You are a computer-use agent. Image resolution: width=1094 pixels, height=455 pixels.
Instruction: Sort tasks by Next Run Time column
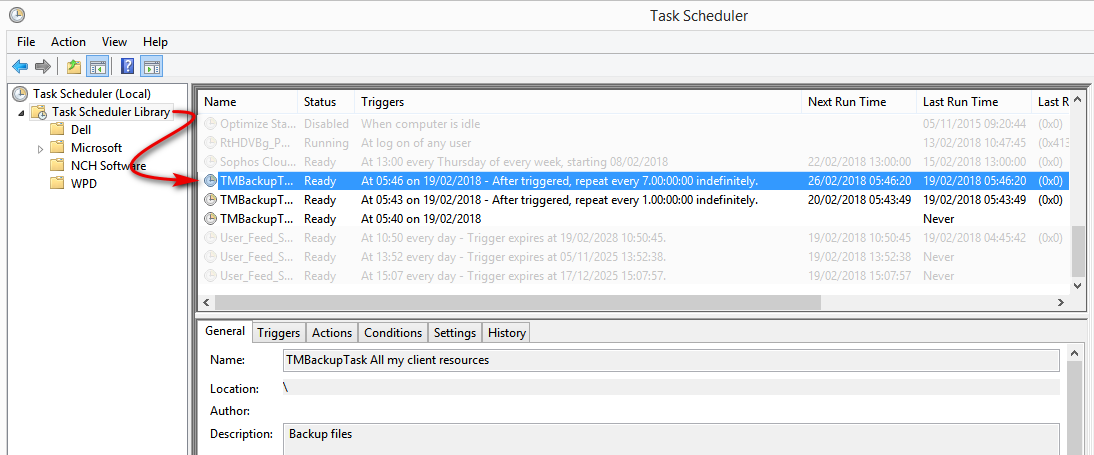(x=859, y=102)
